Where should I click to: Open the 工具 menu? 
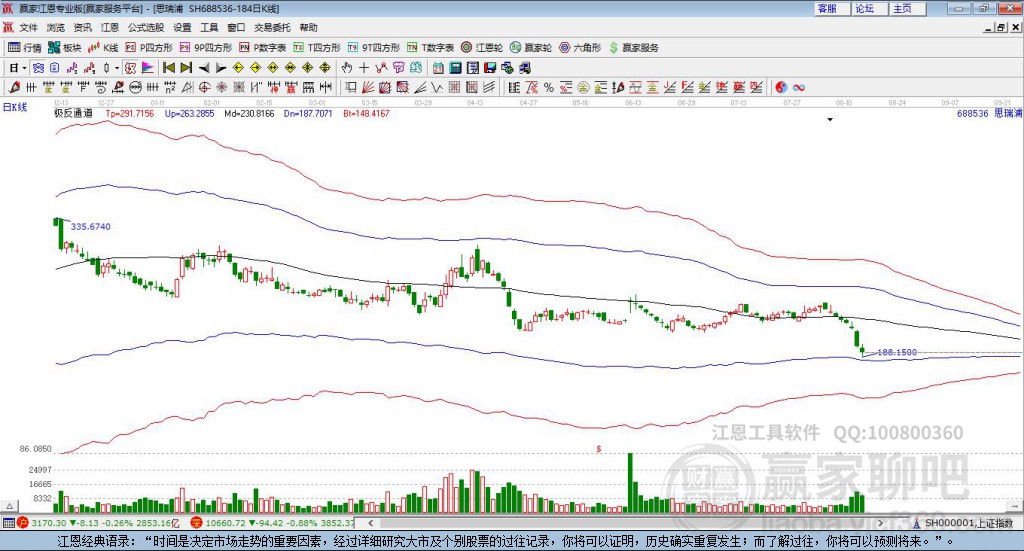click(x=209, y=27)
